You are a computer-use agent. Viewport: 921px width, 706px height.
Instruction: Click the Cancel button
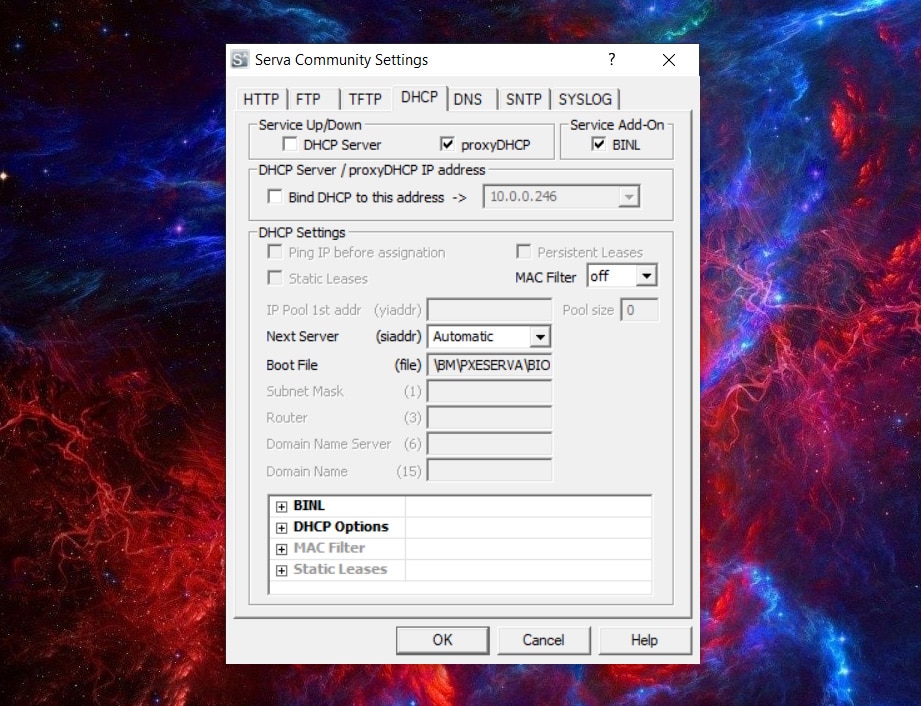(543, 640)
